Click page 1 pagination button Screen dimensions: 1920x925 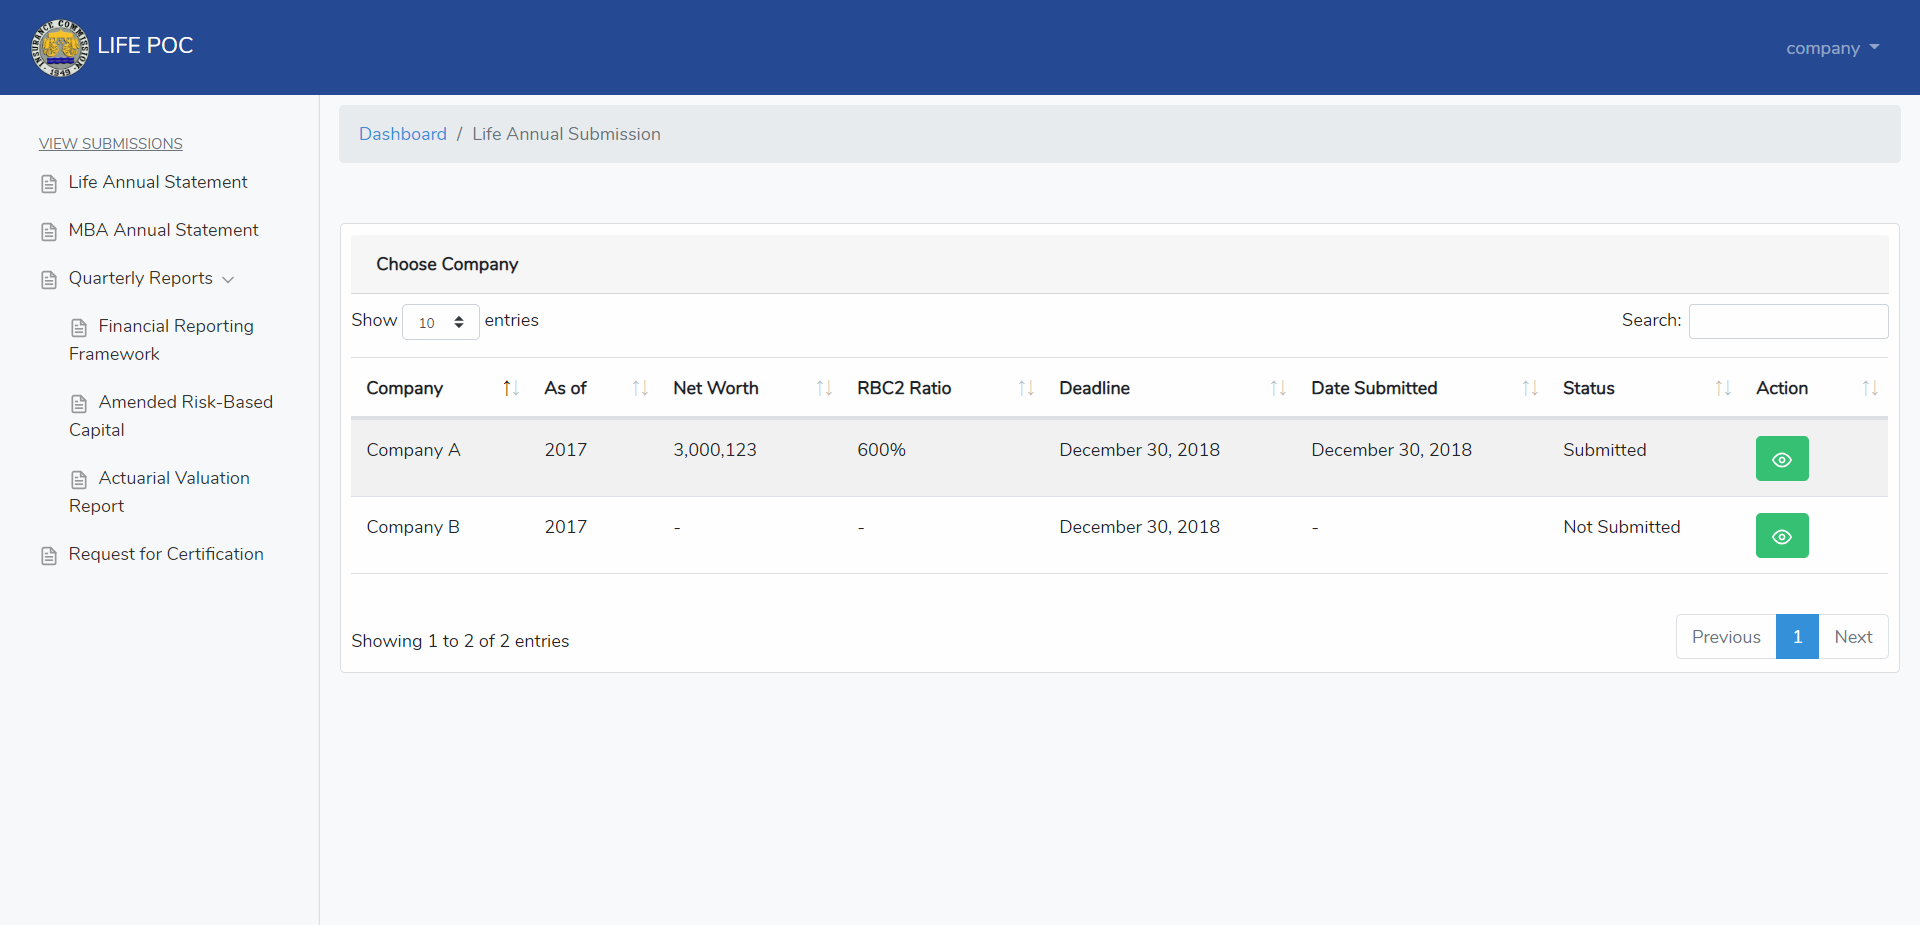coord(1797,637)
